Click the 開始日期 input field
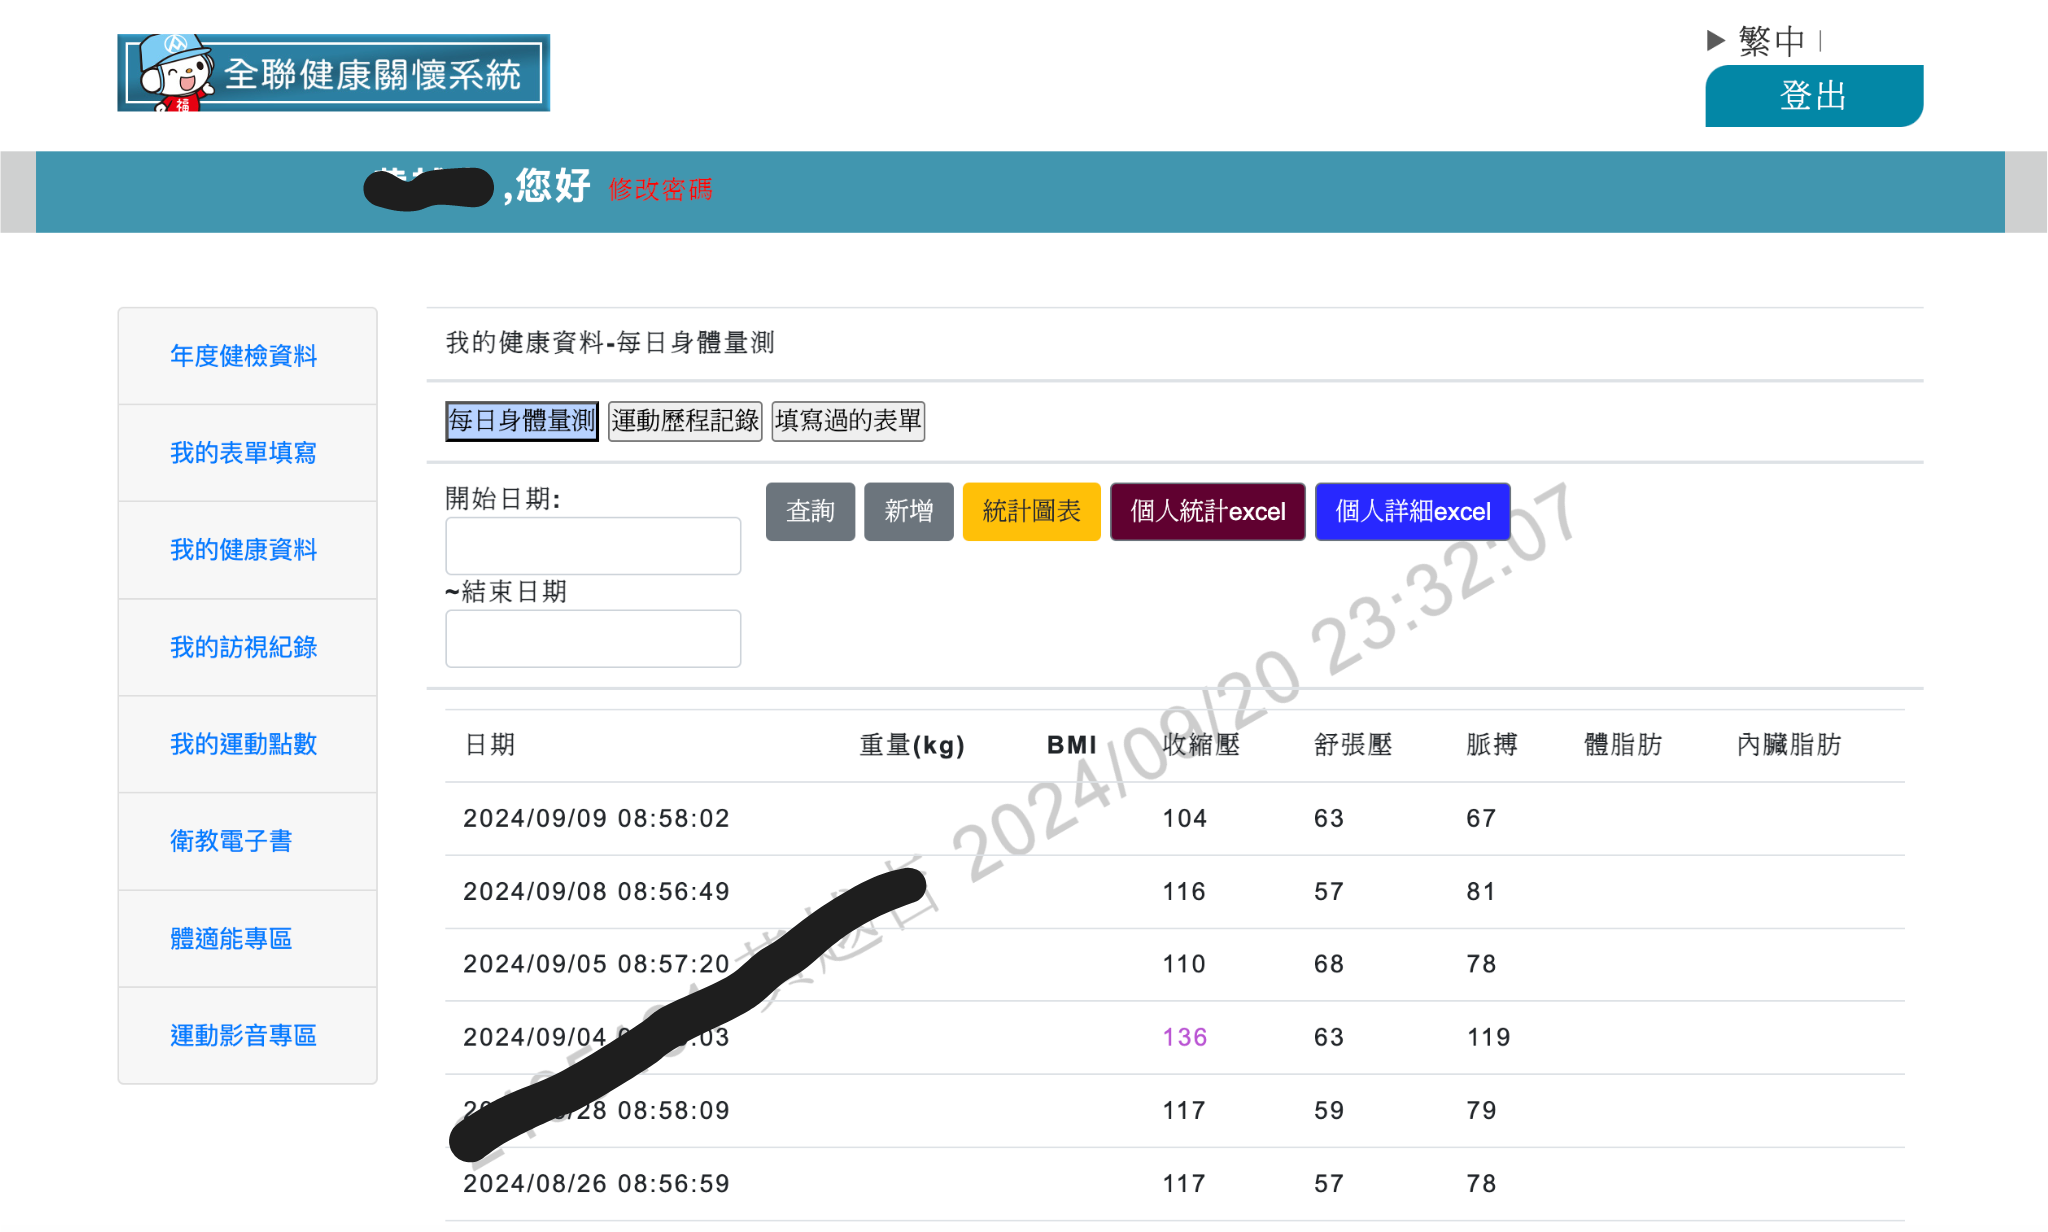Image resolution: width=2048 pixels, height=1232 pixels. click(593, 546)
